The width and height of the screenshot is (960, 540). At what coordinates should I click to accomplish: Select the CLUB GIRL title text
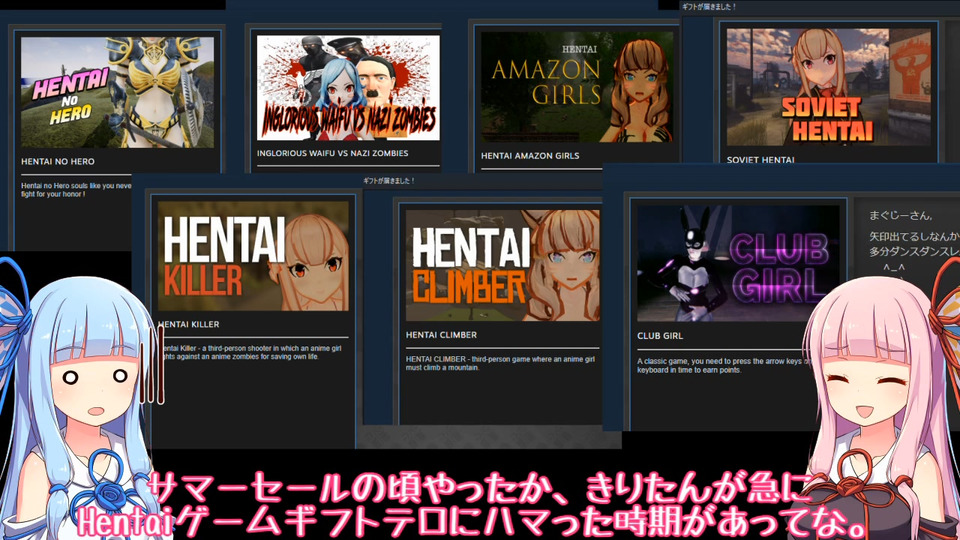click(x=660, y=336)
